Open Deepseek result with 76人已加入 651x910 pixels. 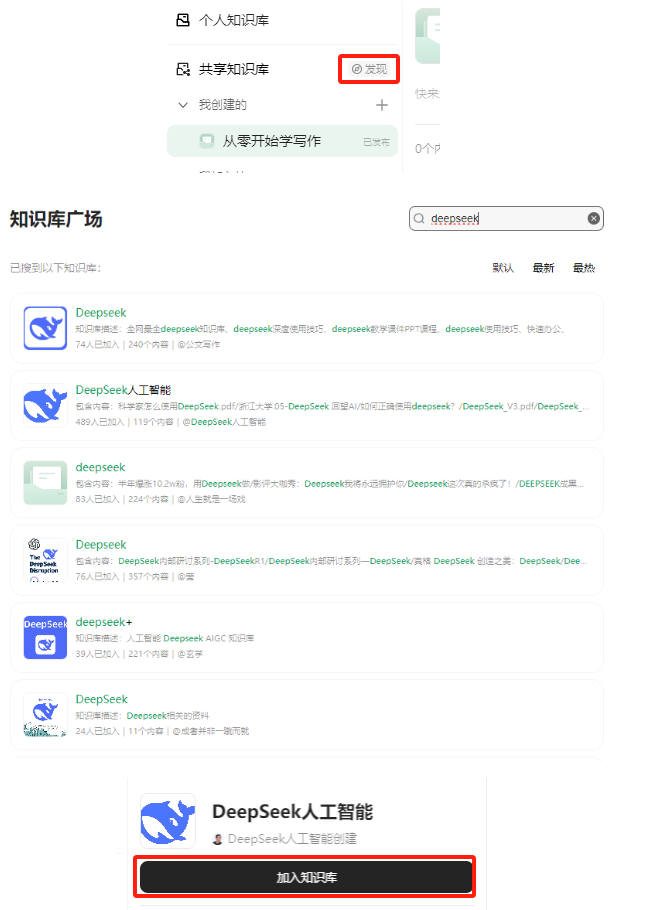pos(307,560)
